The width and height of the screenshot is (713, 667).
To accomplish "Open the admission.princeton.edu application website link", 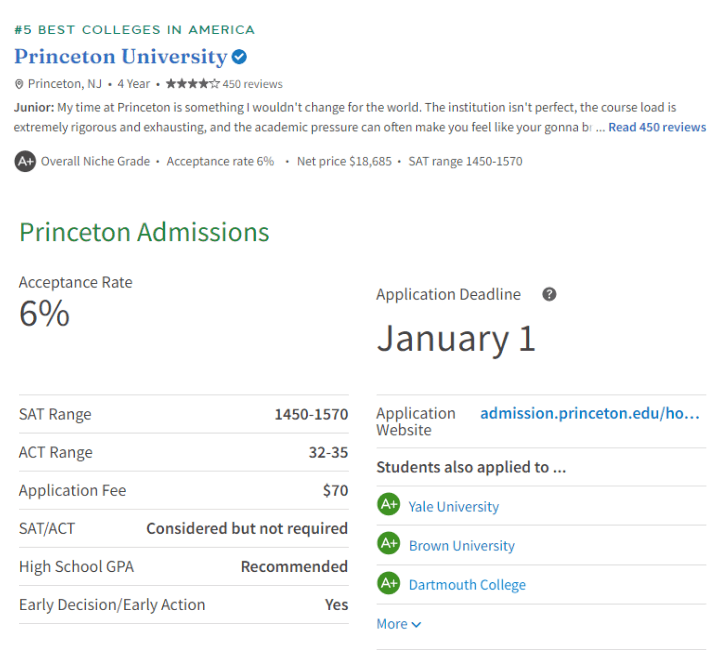I will [590, 413].
